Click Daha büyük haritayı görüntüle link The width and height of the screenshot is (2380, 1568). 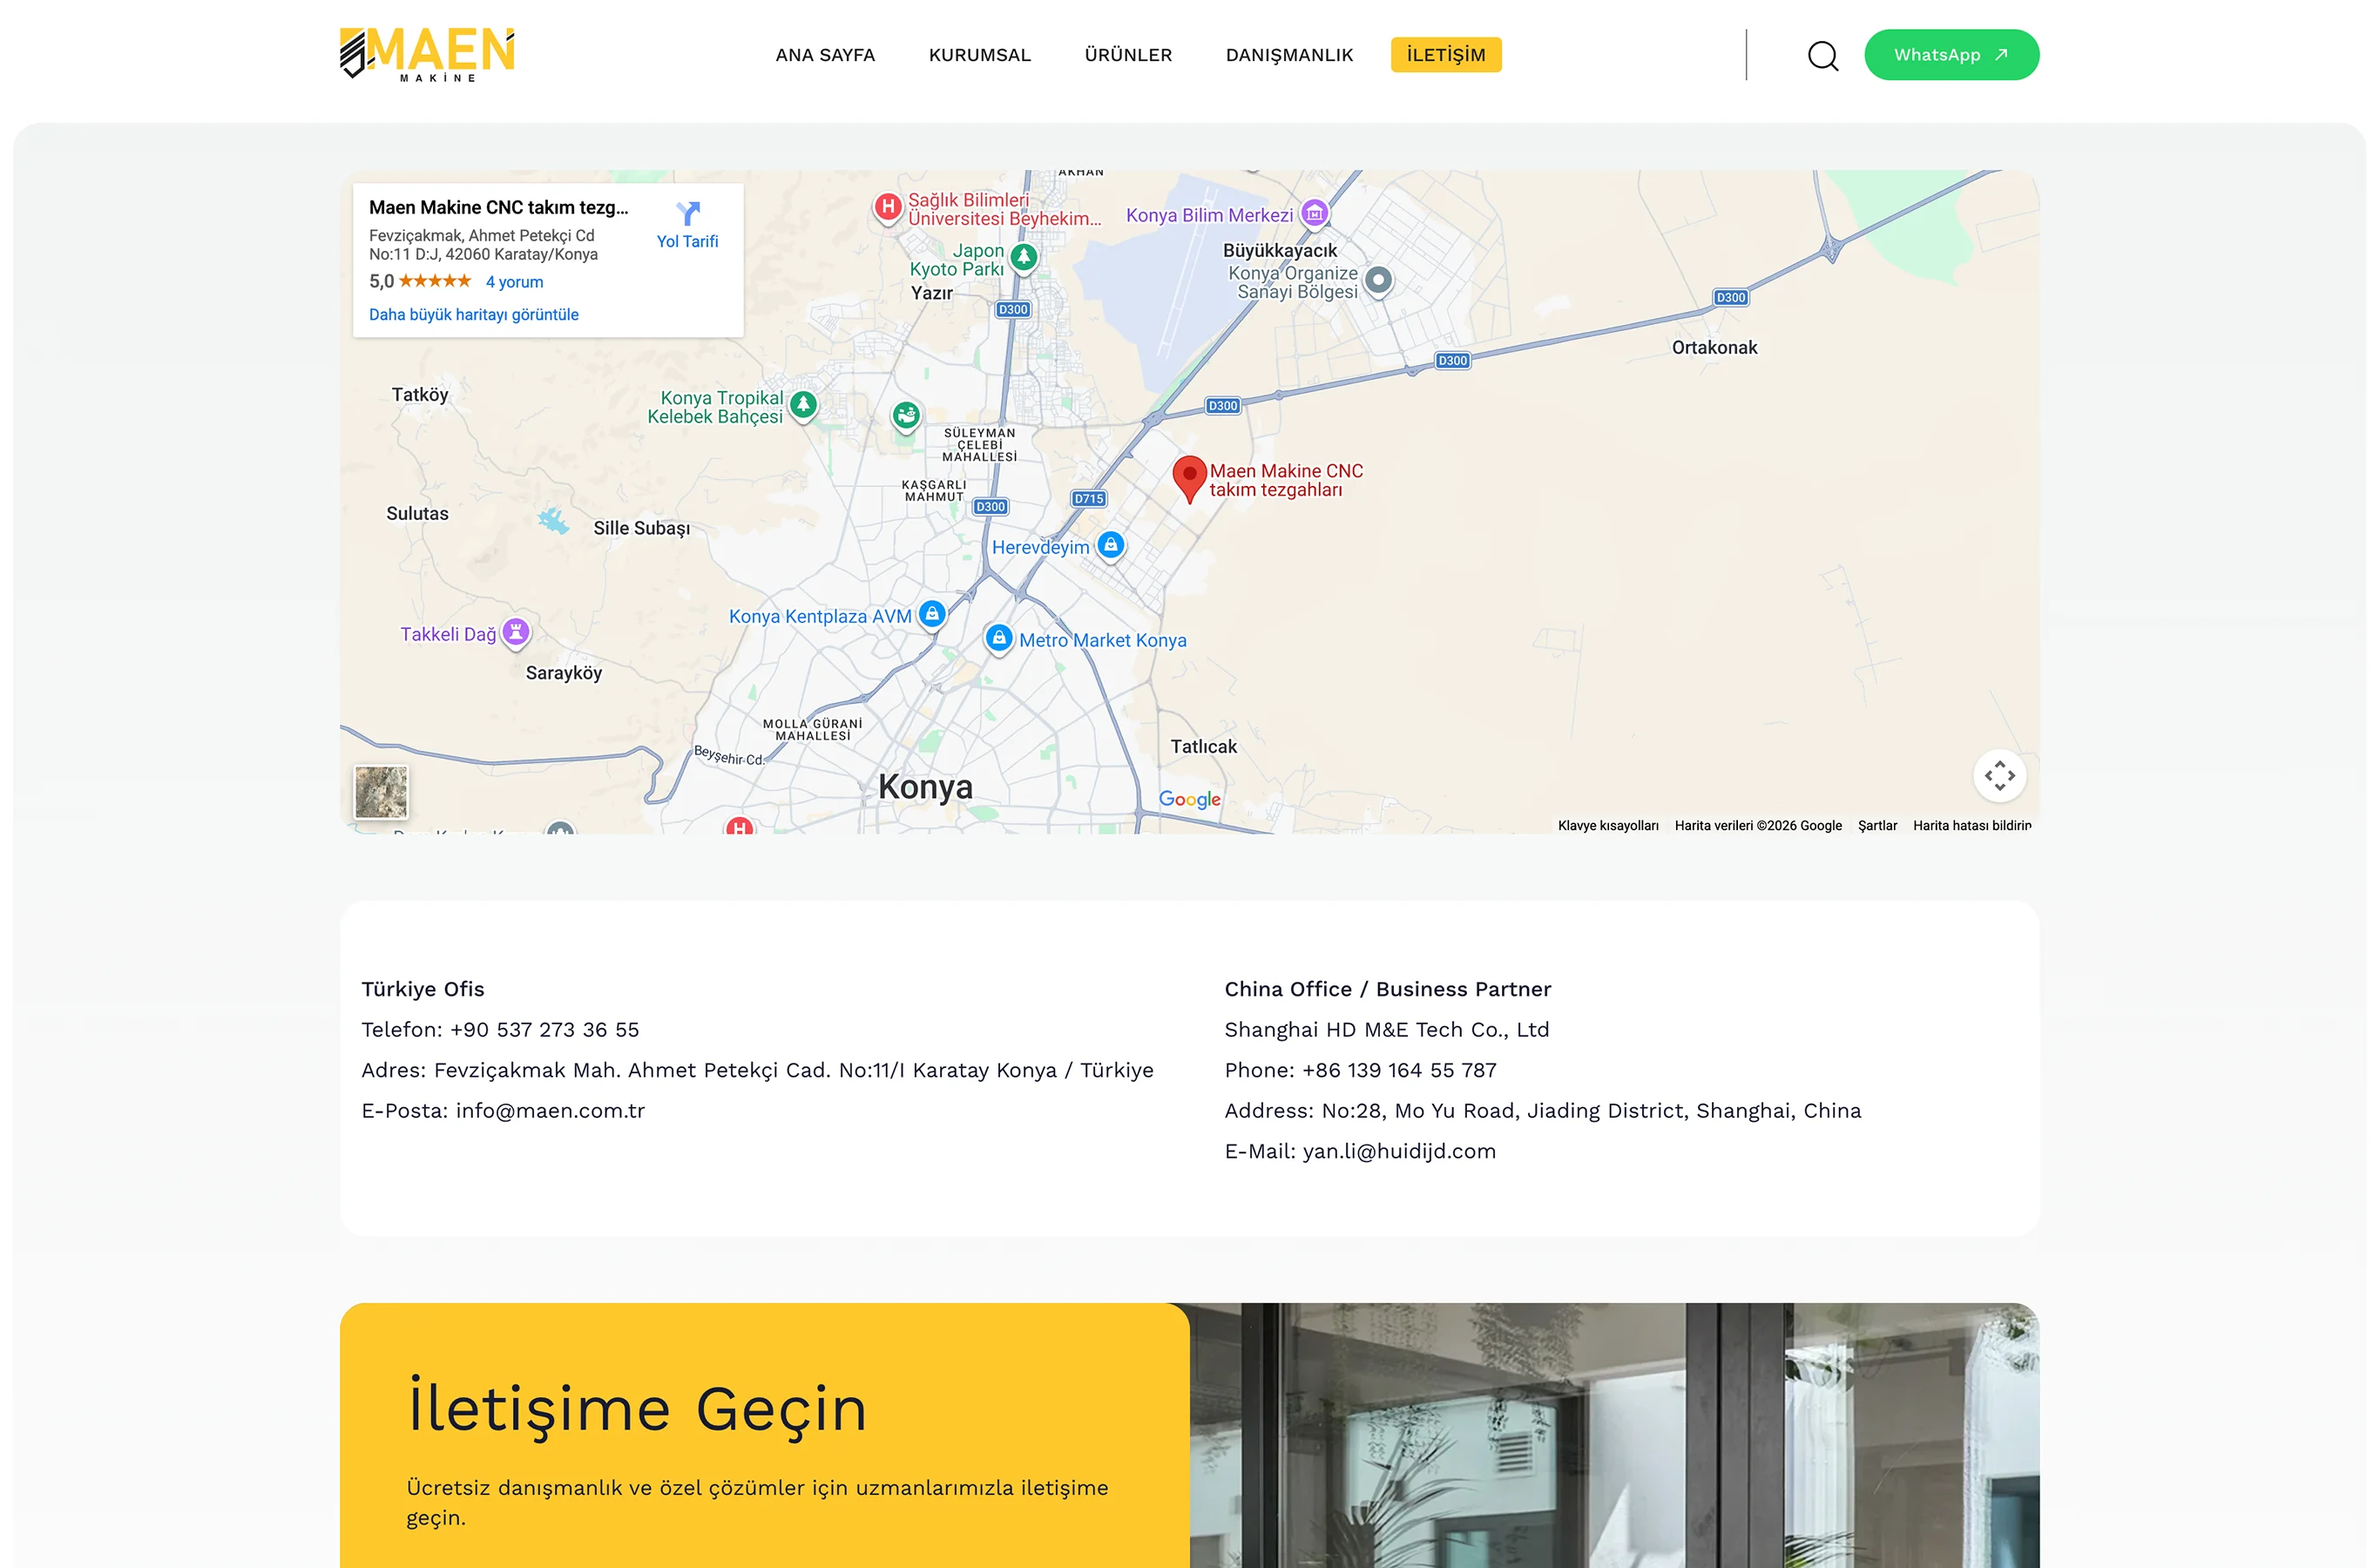pyautogui.click(x=473, y=314)
